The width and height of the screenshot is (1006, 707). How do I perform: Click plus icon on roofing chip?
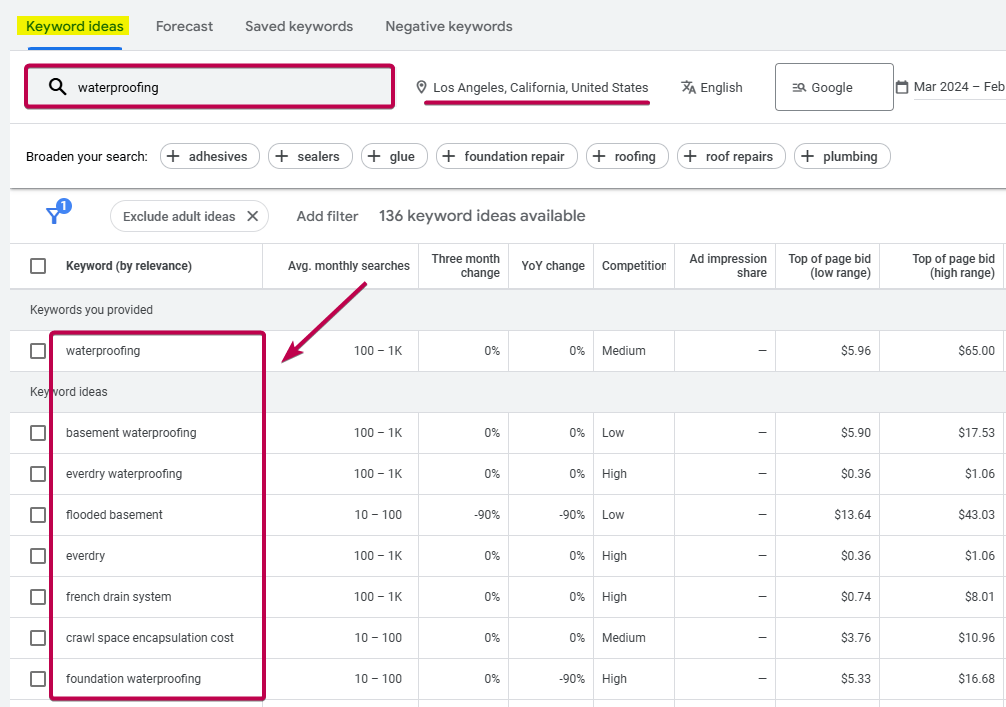point(599,156)
